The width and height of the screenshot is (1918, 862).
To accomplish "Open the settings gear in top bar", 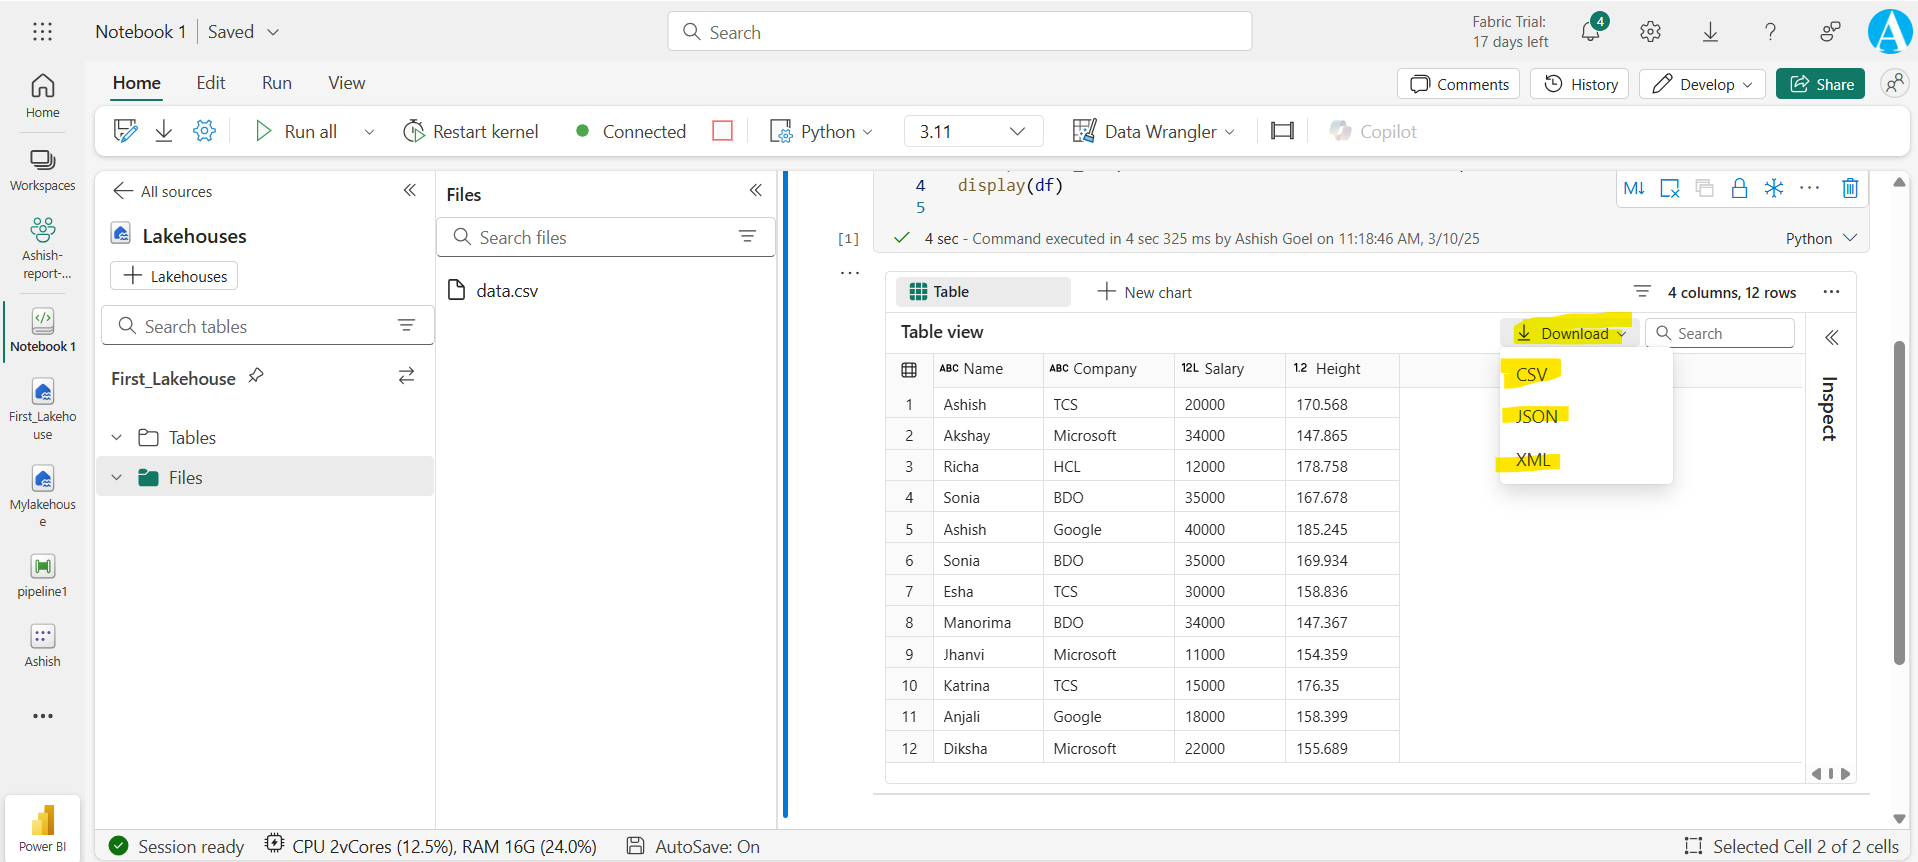I will click(1650, 32).
